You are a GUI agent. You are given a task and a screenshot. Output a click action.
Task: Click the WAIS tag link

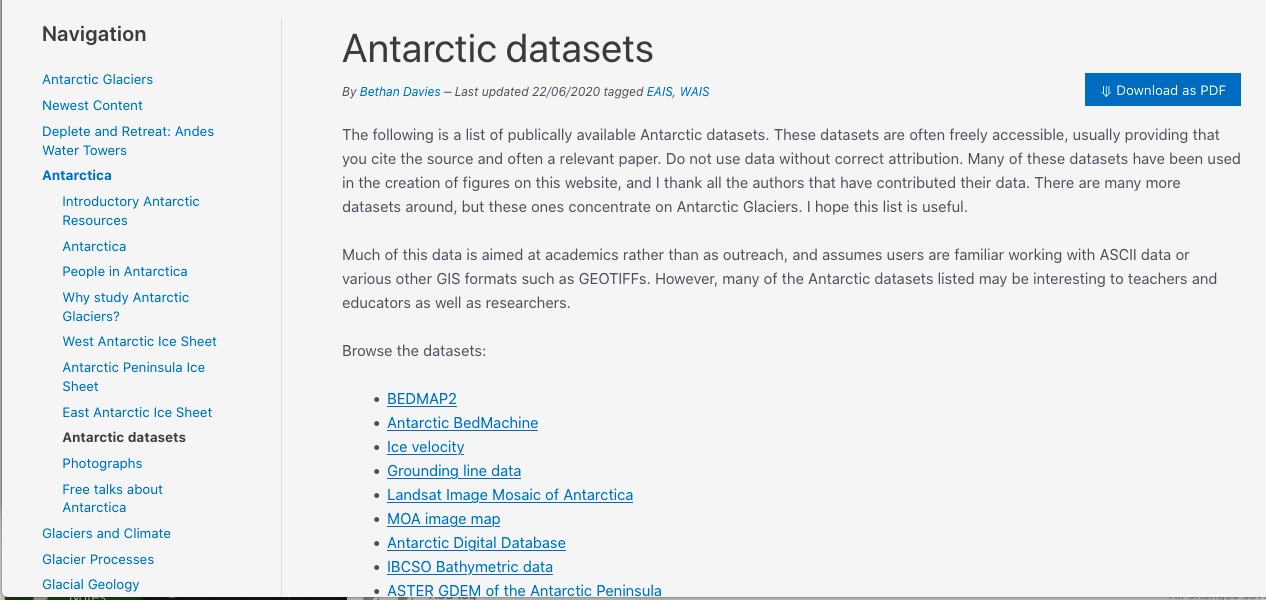tap(694, 91)
